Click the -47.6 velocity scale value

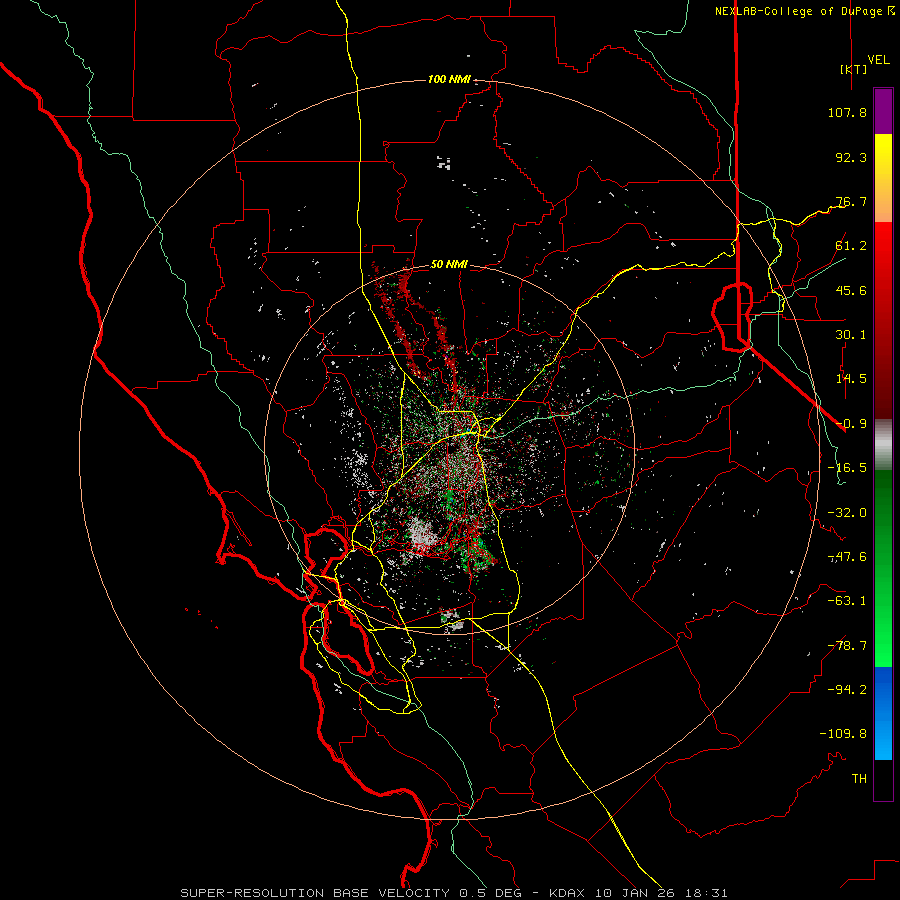tap(847, 557)
